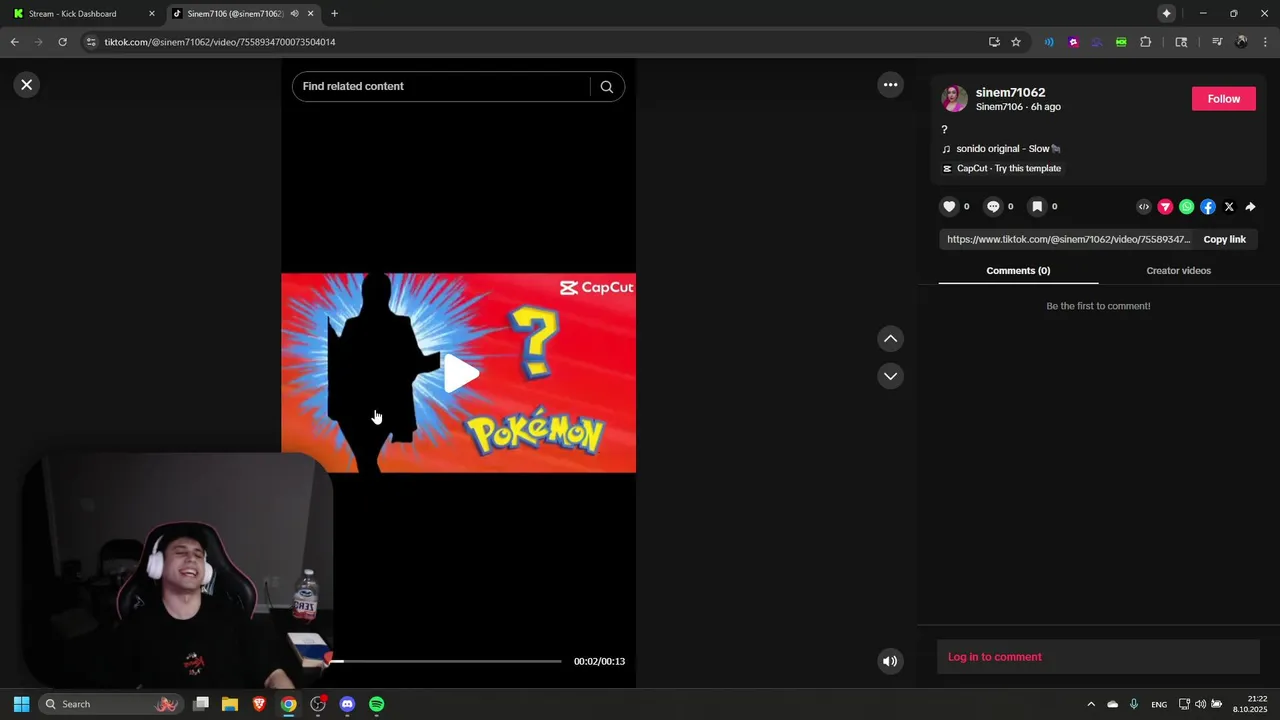Expand the hidden system tray icons
Image resolution: width=1280 pixels, height=720 pixels.
pos(1091,704)
